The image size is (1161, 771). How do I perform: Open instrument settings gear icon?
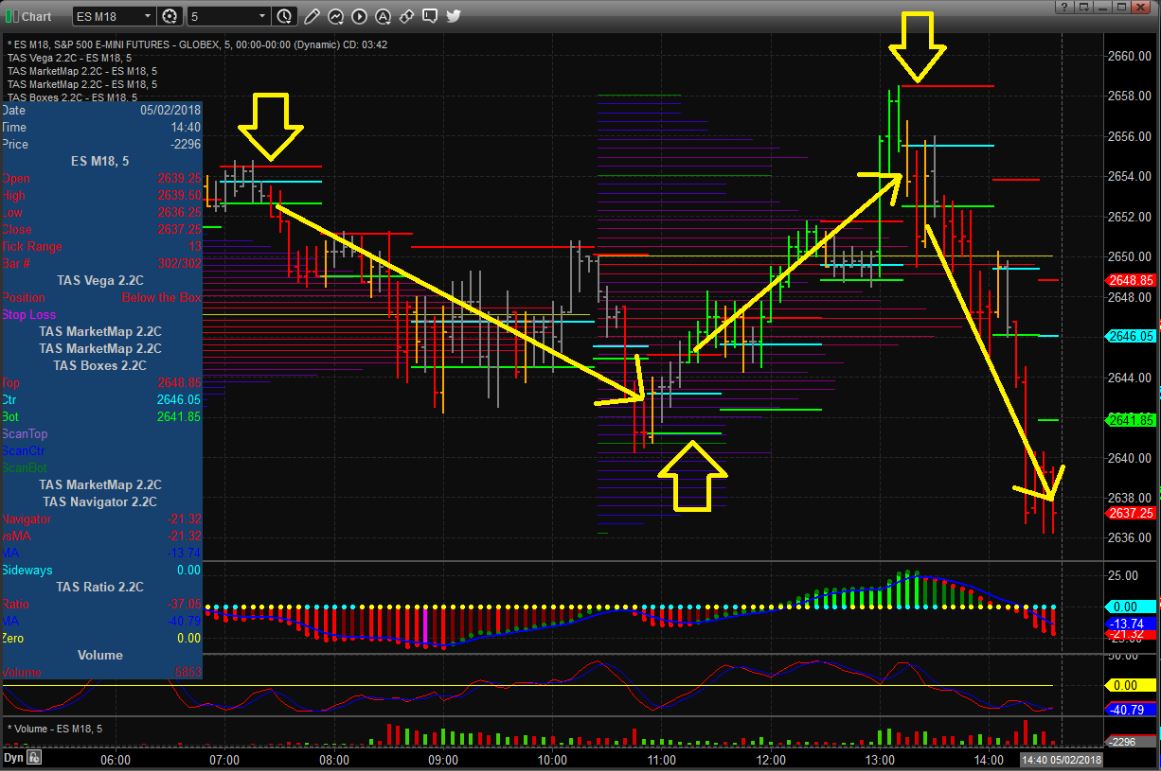coord(170,16)
